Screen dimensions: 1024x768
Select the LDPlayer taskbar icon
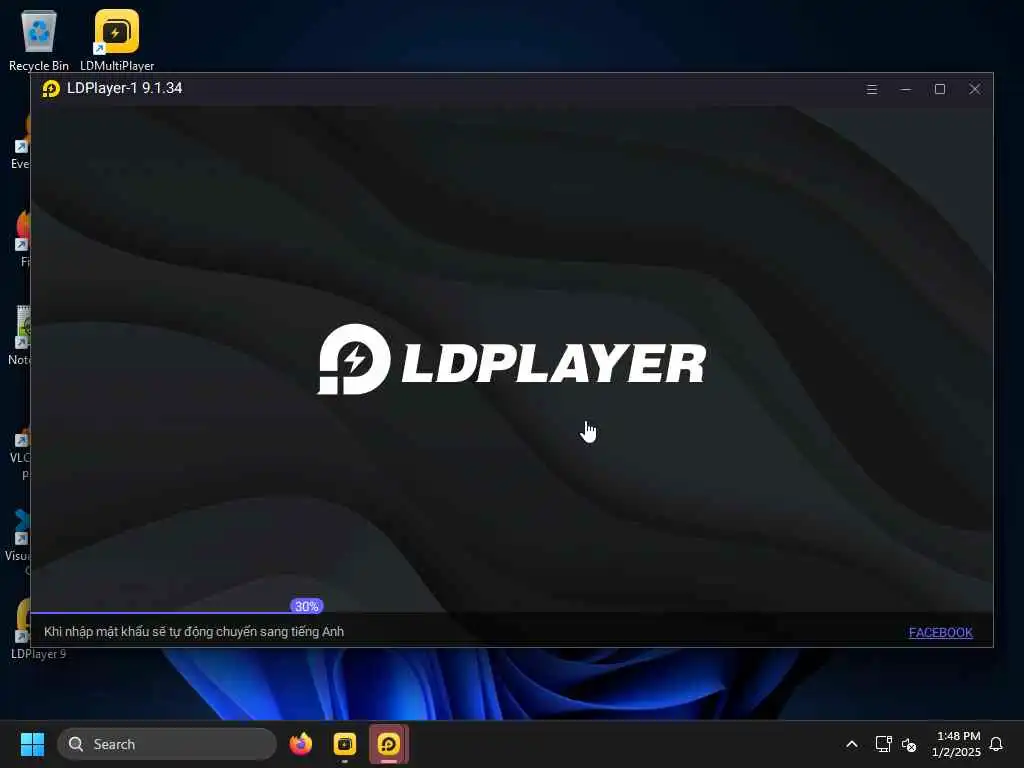coord(389,744)
